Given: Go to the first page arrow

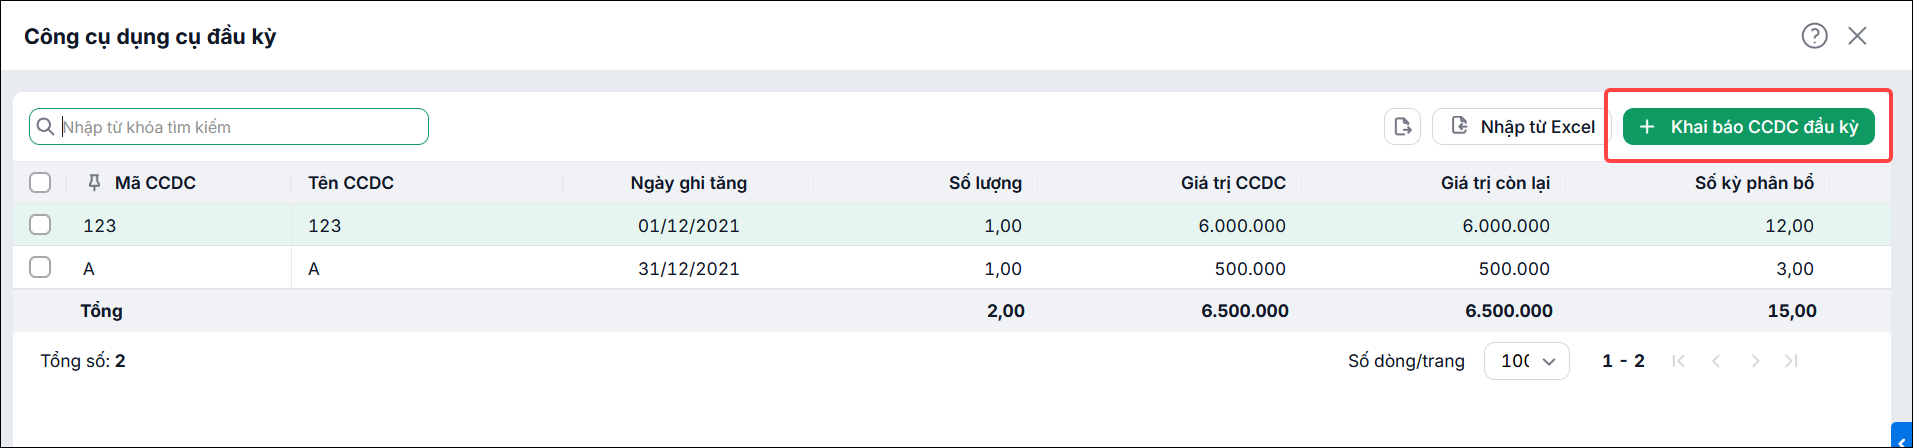Looking at the screenshot, I should (x=1678, y=361).
